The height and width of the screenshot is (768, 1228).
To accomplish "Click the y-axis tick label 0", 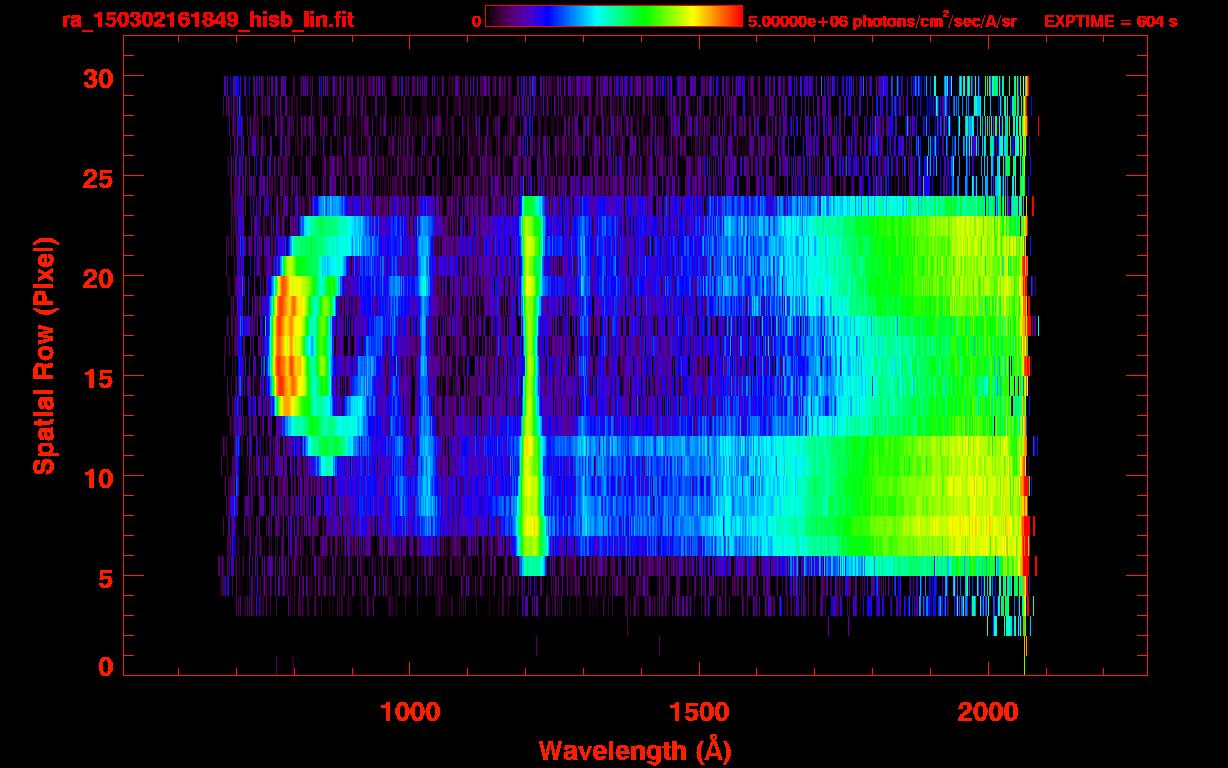I will click(x=105, y=666).
